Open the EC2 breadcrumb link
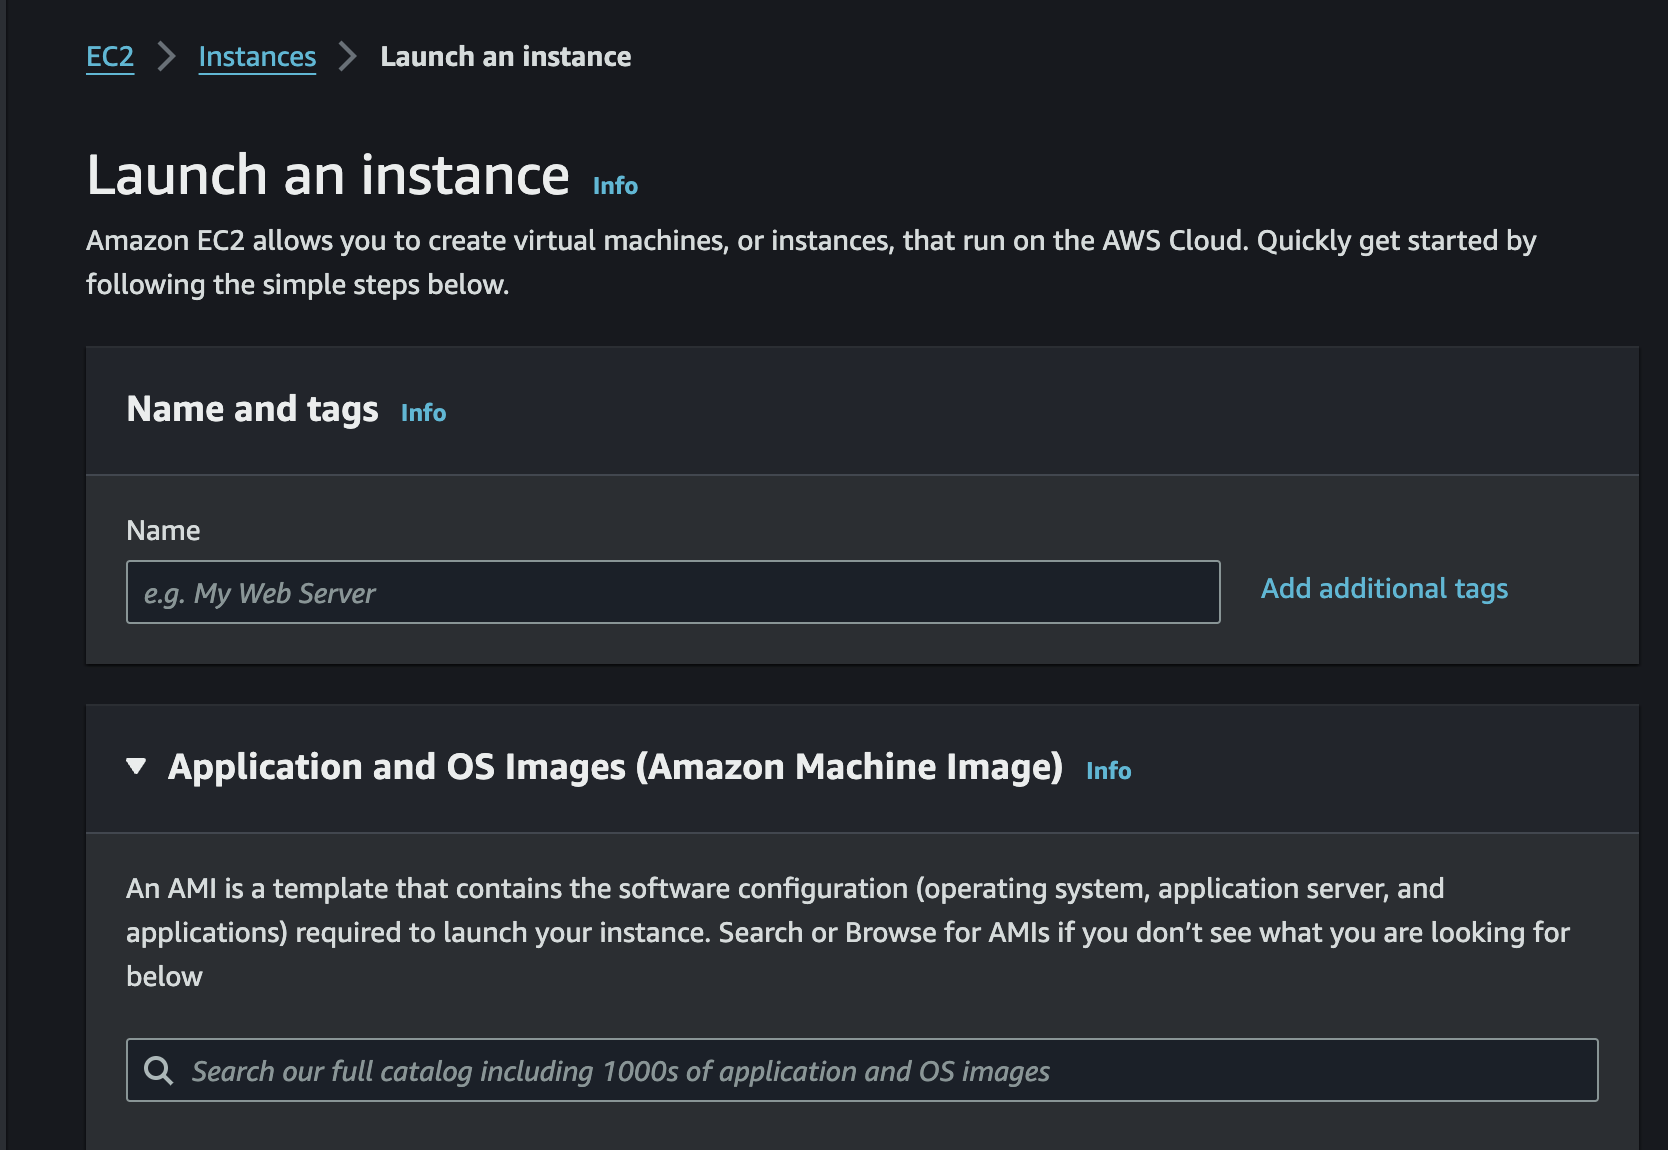Image resolution: width=1668 pixels, height=1150 pixels. [110, 57]
